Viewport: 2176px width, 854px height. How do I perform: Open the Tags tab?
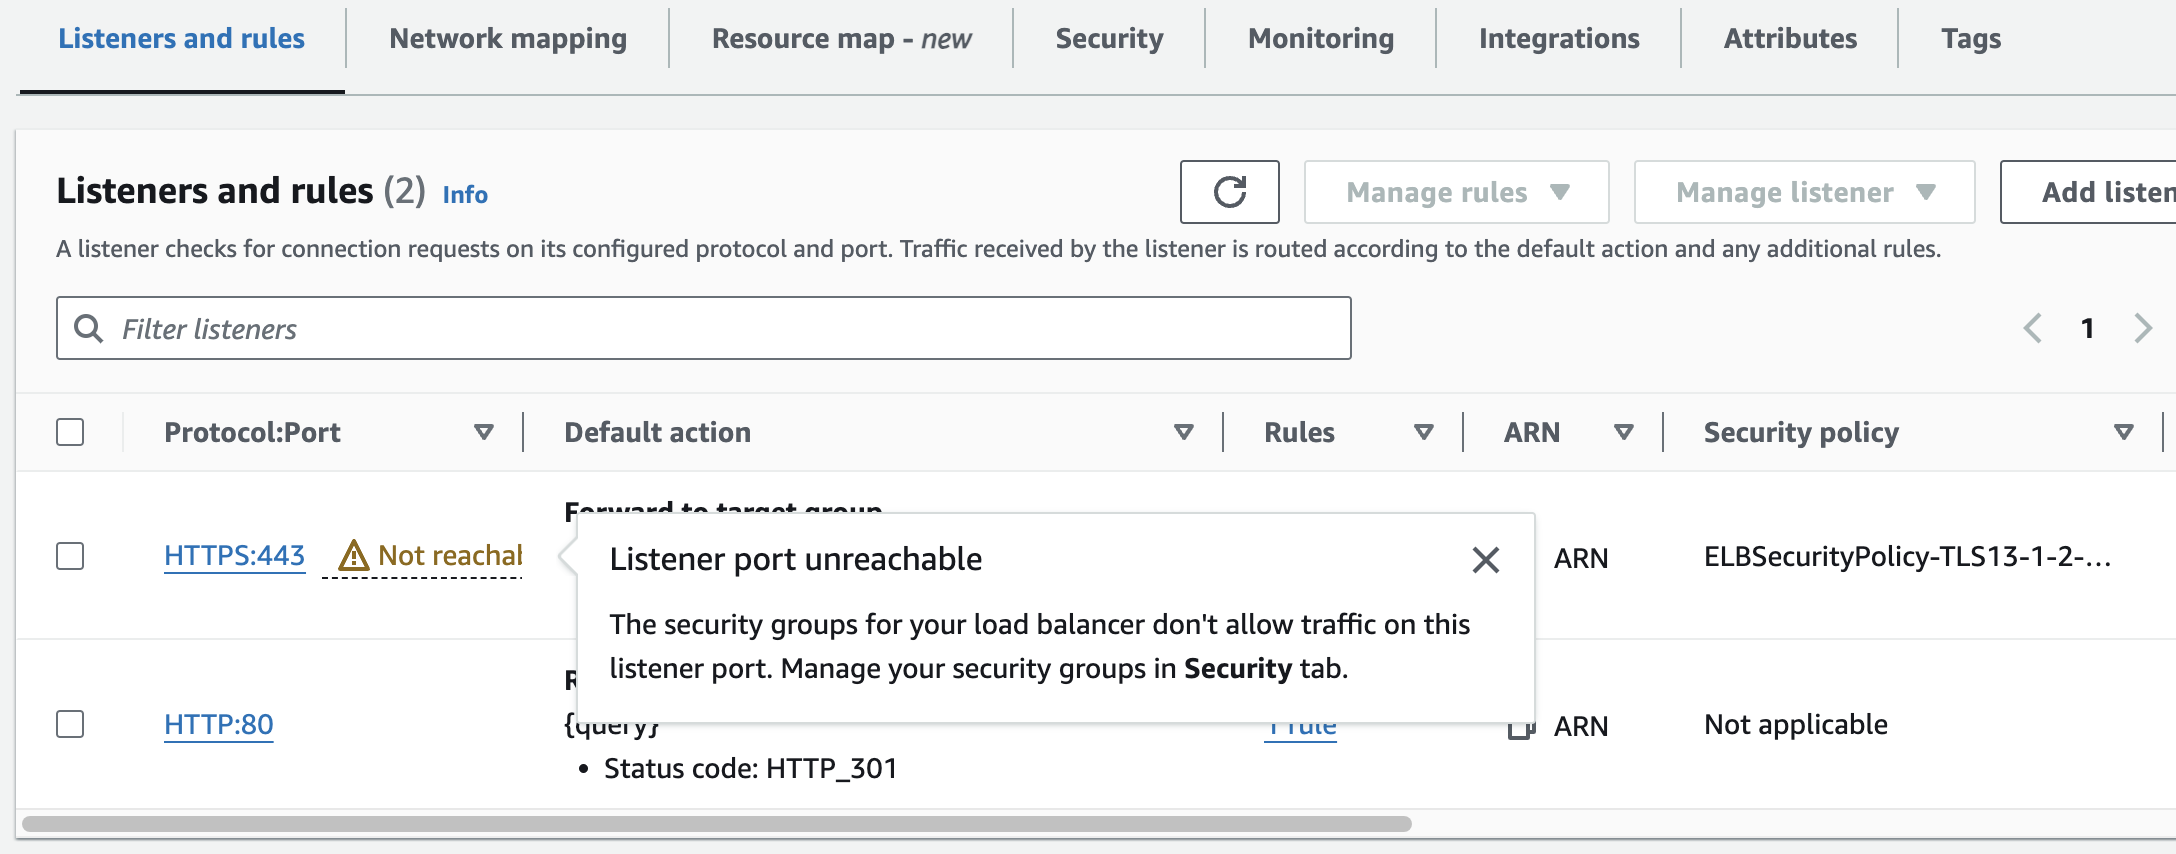click(x=1971, y=39)
